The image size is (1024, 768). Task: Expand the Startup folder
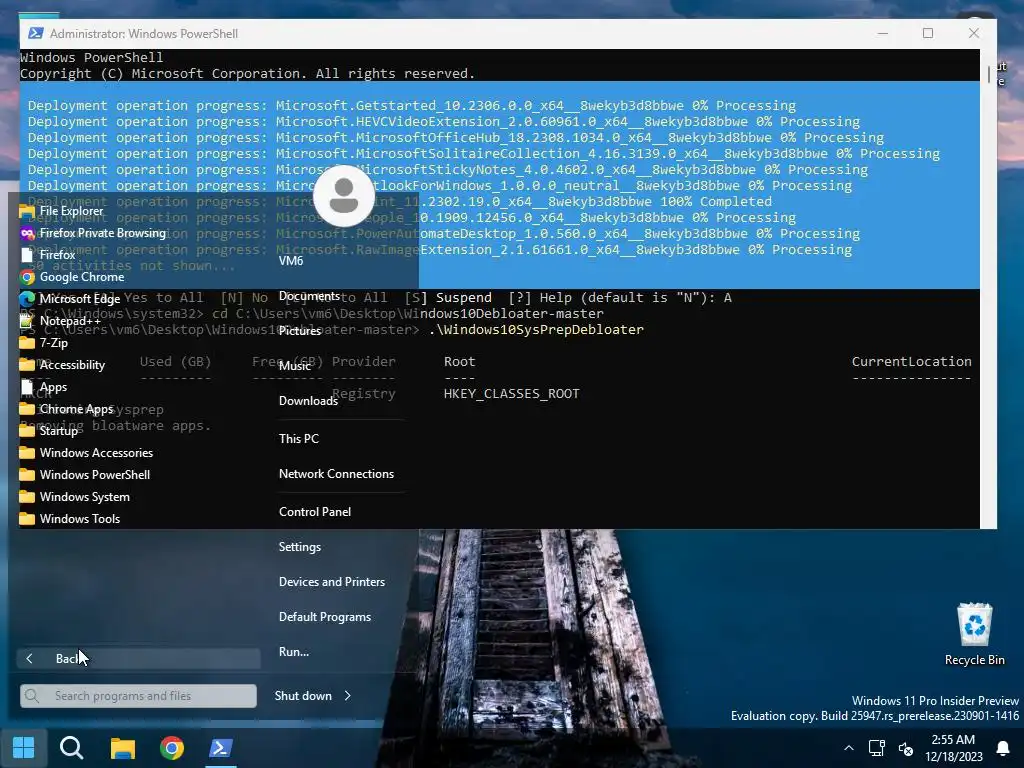pyautogui.click(x=49, y=431)
